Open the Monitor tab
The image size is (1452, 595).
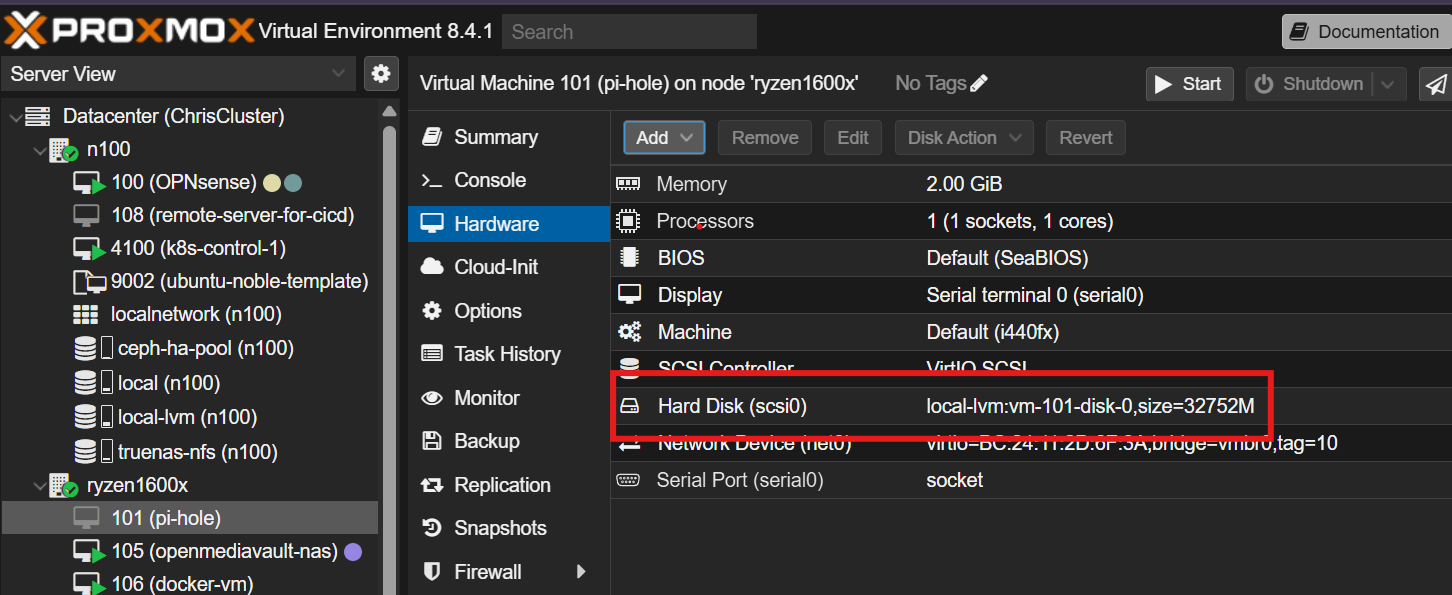(509, 398)
